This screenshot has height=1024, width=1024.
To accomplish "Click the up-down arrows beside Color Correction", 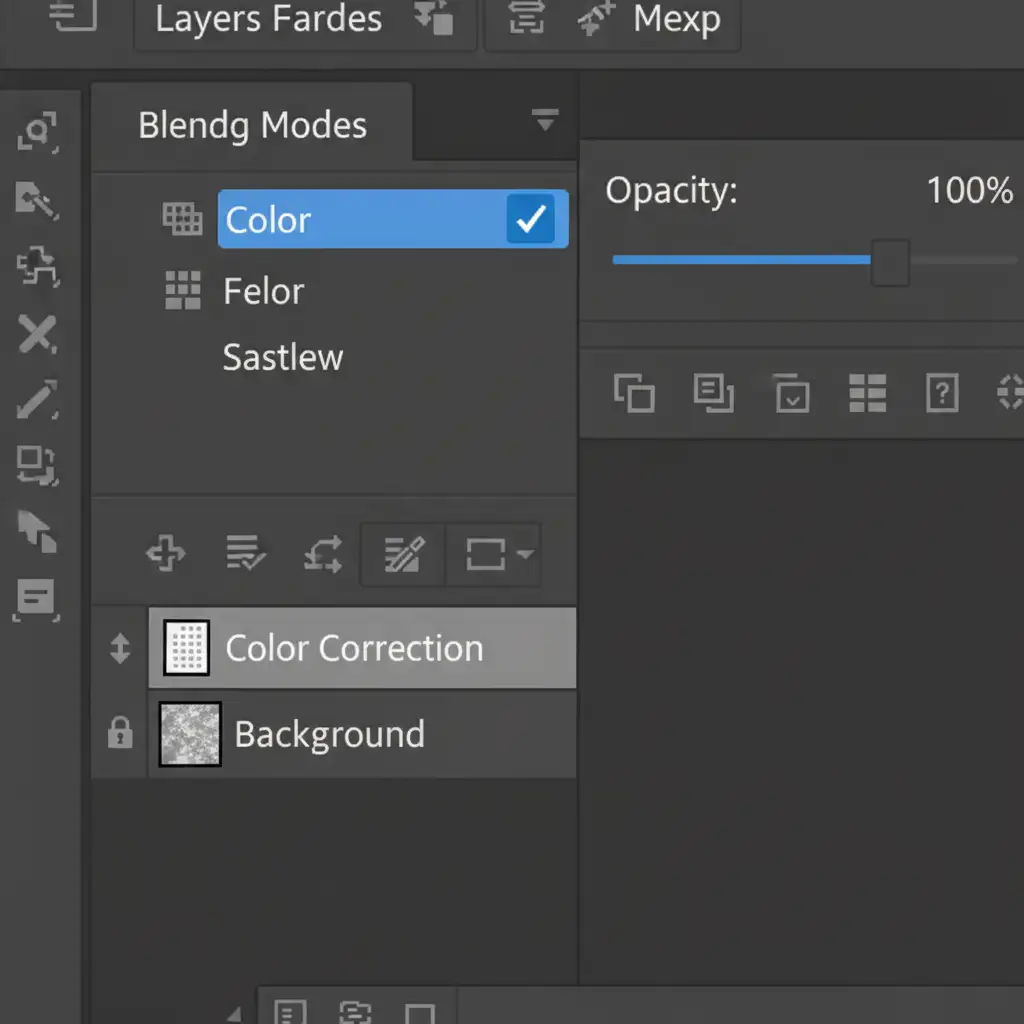I will (120, 649).
